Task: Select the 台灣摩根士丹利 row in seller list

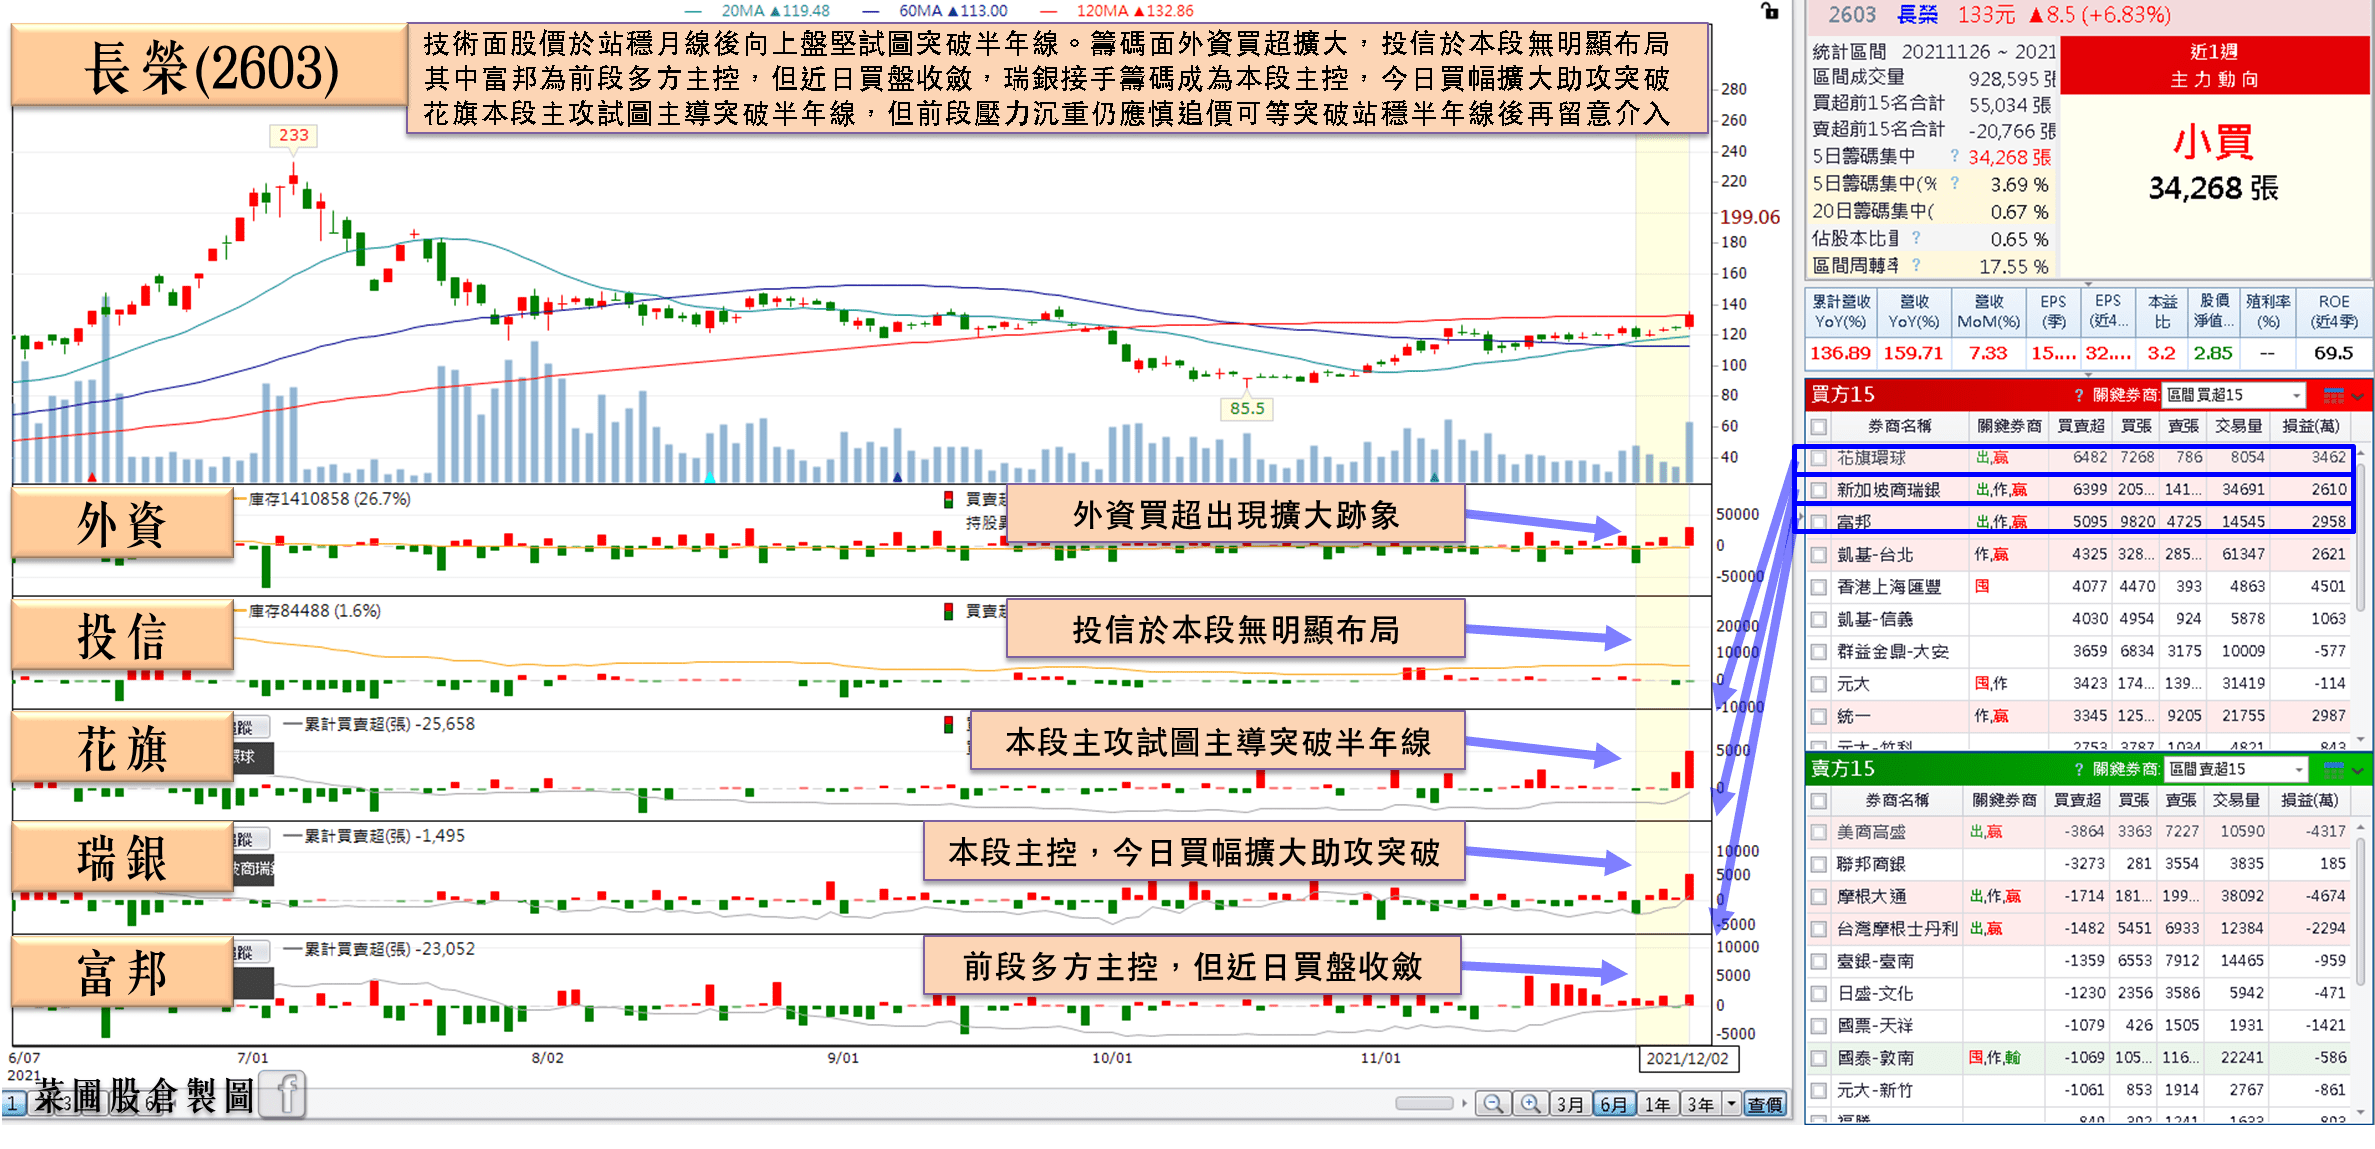Action: [x=2080, y=929]
